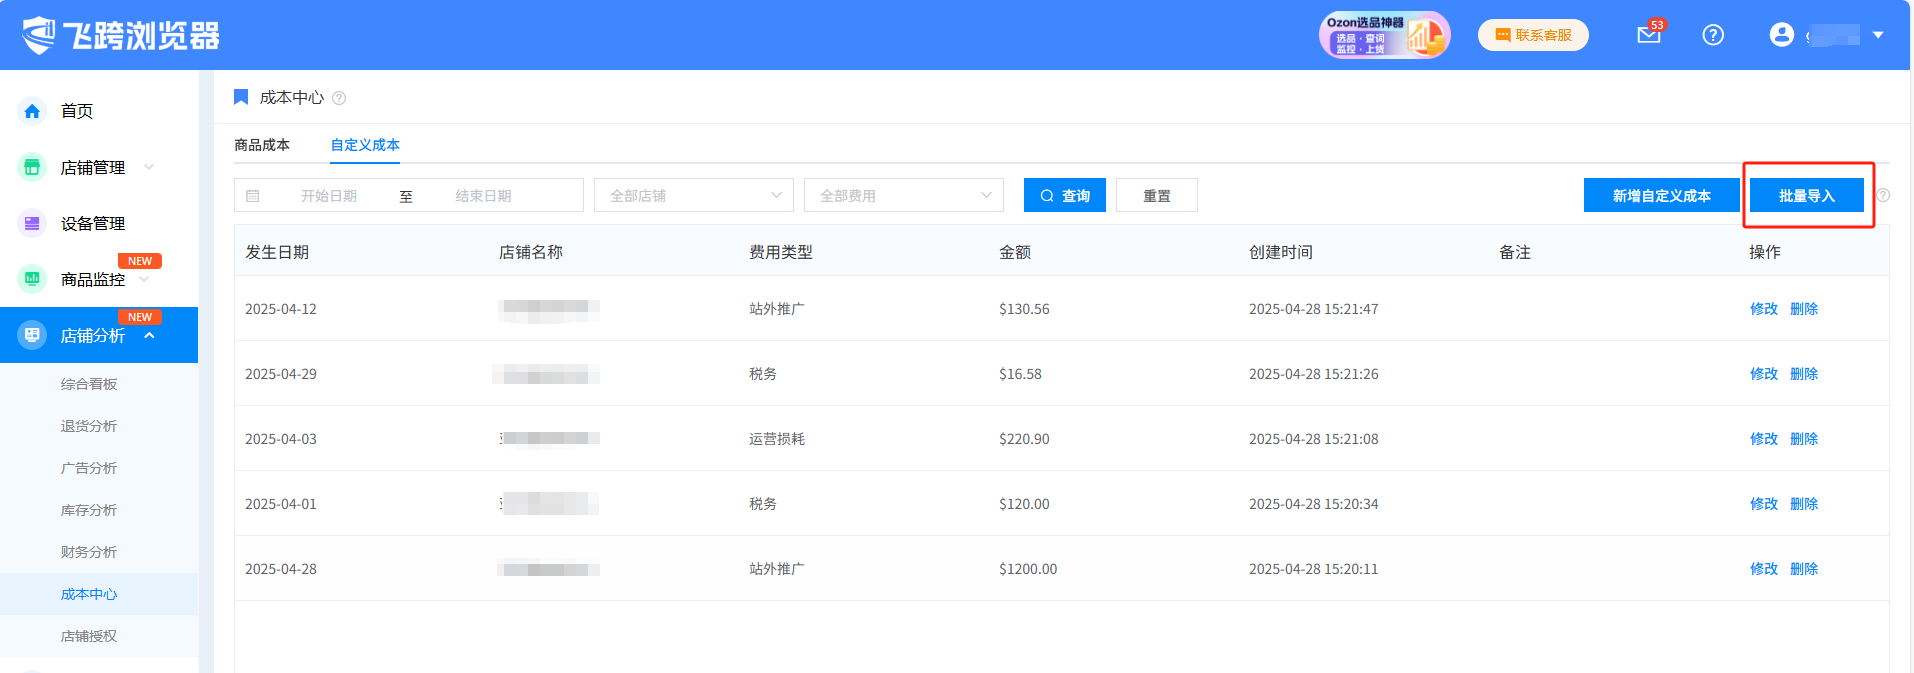Click the 首页 home icon in sidebar
Viewport: 1914px width, 673px height.
[x=32, y=111]
